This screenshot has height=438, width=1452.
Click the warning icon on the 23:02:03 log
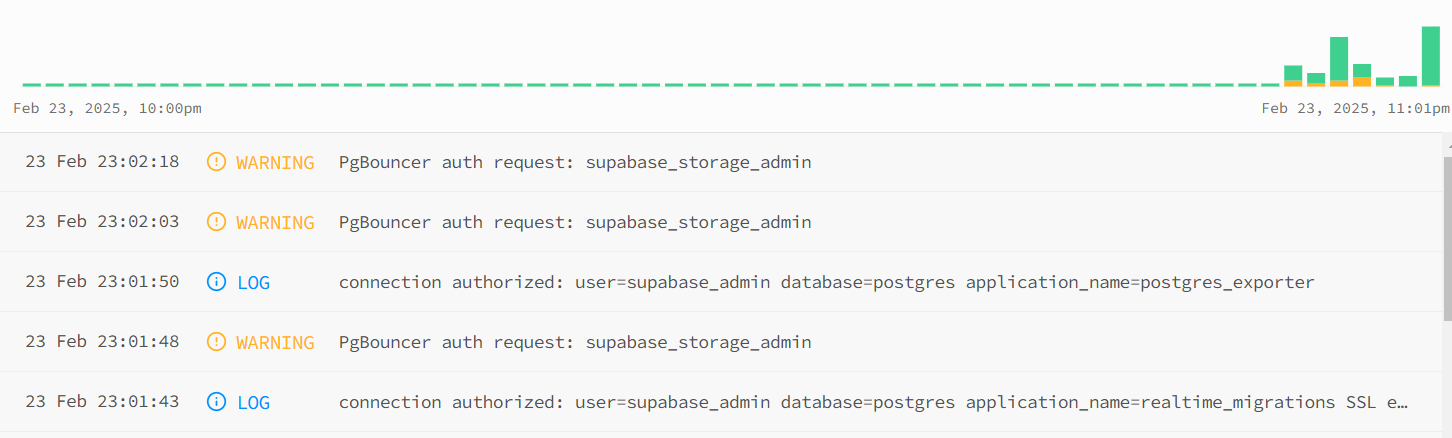click(216, 222)
